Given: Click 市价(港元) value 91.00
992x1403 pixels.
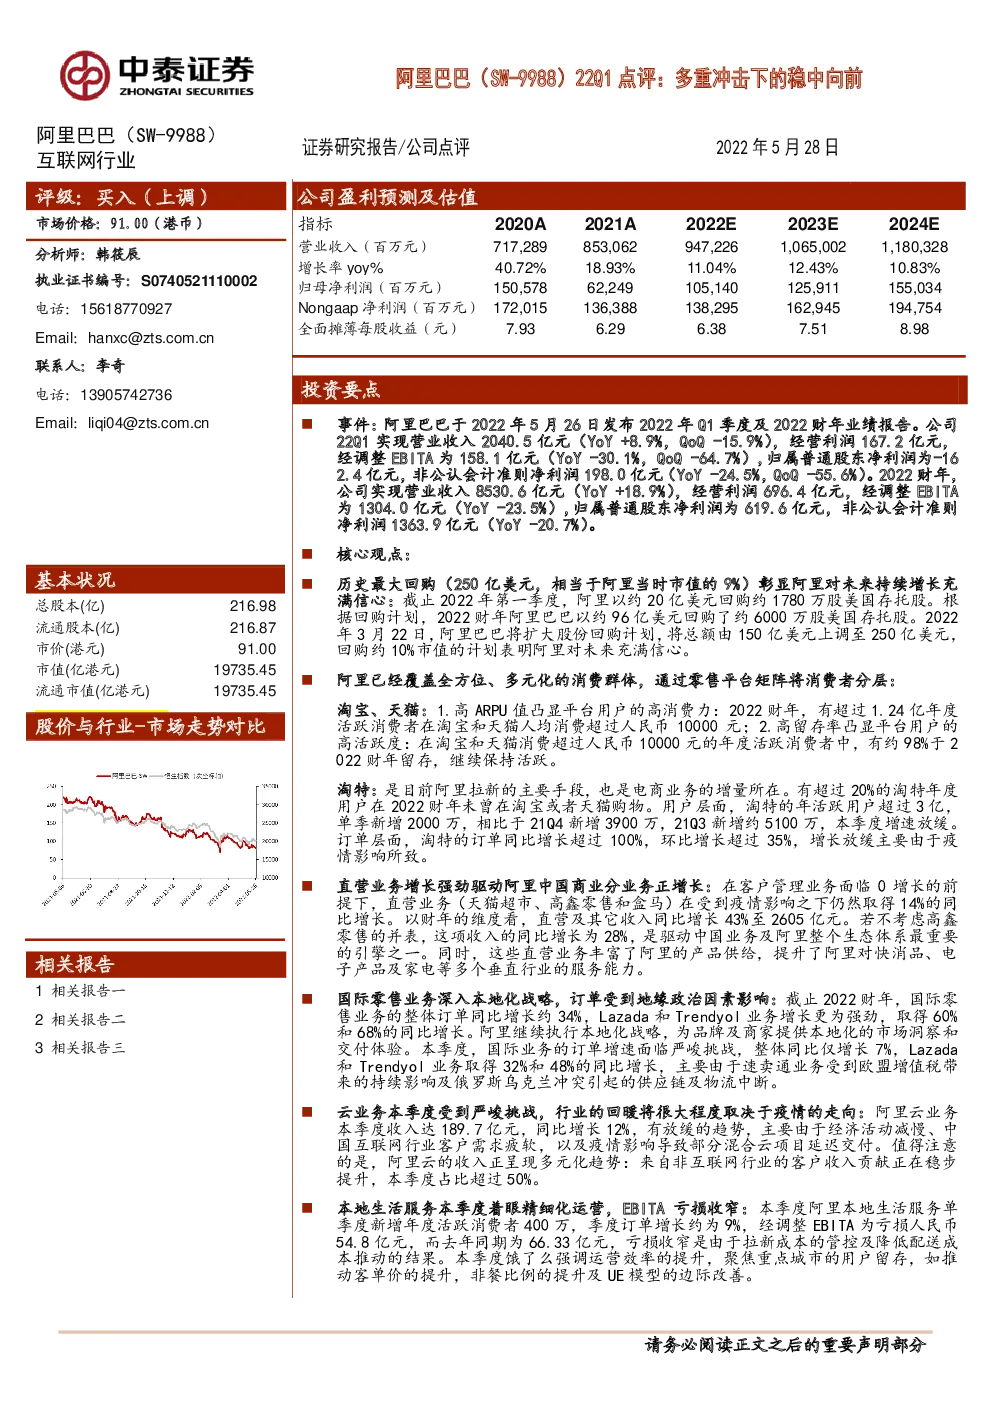Looking at the screenshot, I should (257, 649).
